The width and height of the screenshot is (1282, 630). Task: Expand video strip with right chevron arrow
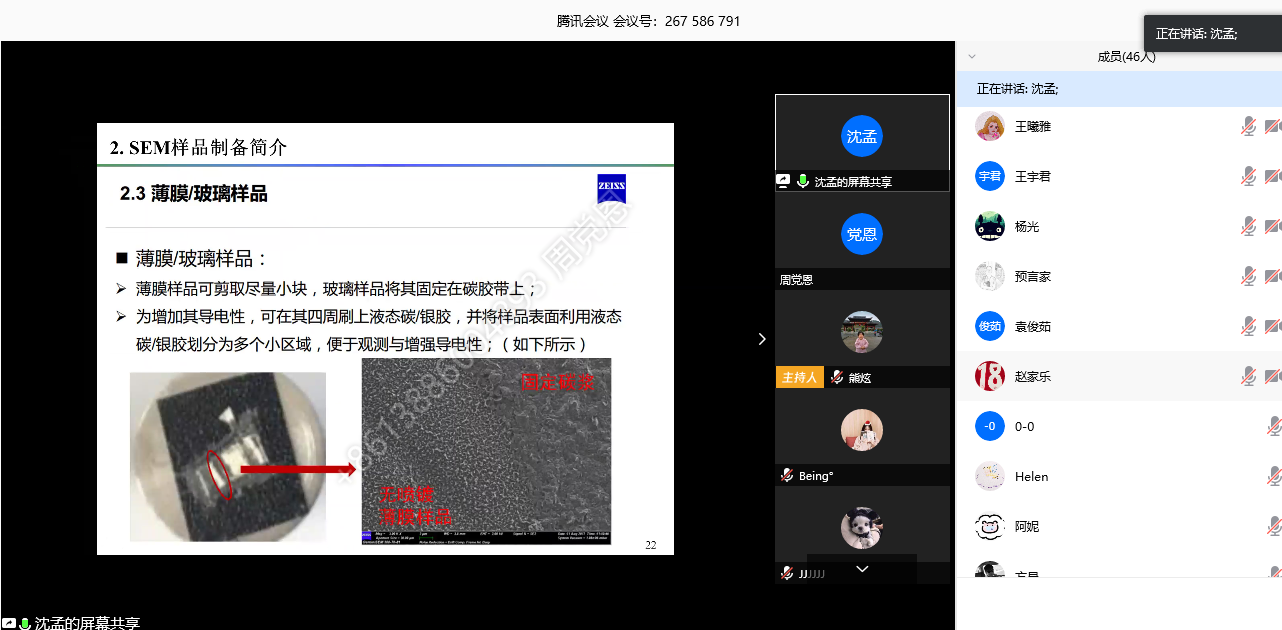[x=762, y=339]
